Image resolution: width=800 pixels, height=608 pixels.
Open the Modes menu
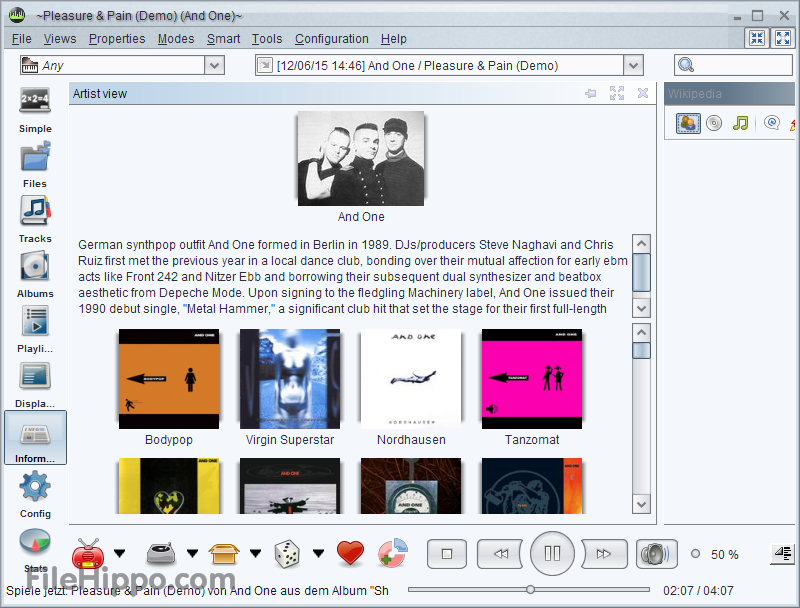tap(176, 39)
